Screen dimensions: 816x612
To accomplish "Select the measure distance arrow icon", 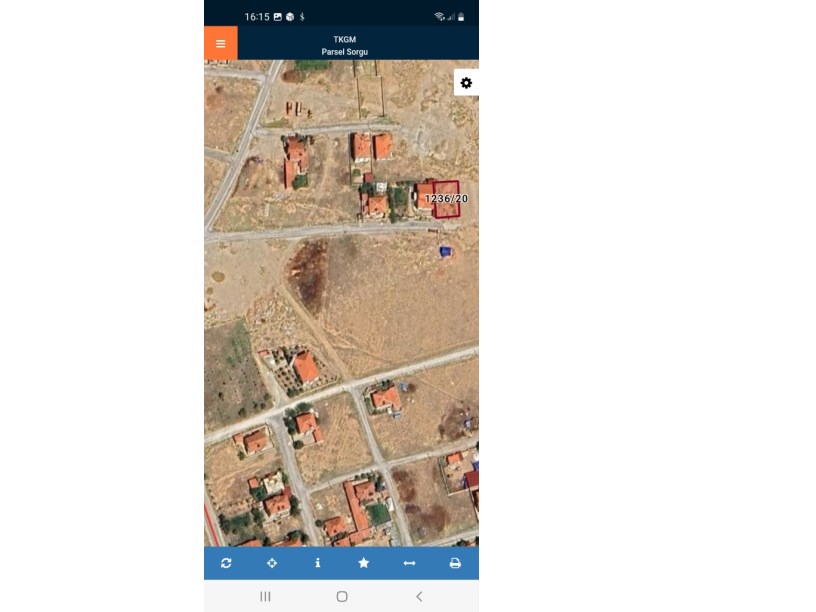I will click(410, 563).
